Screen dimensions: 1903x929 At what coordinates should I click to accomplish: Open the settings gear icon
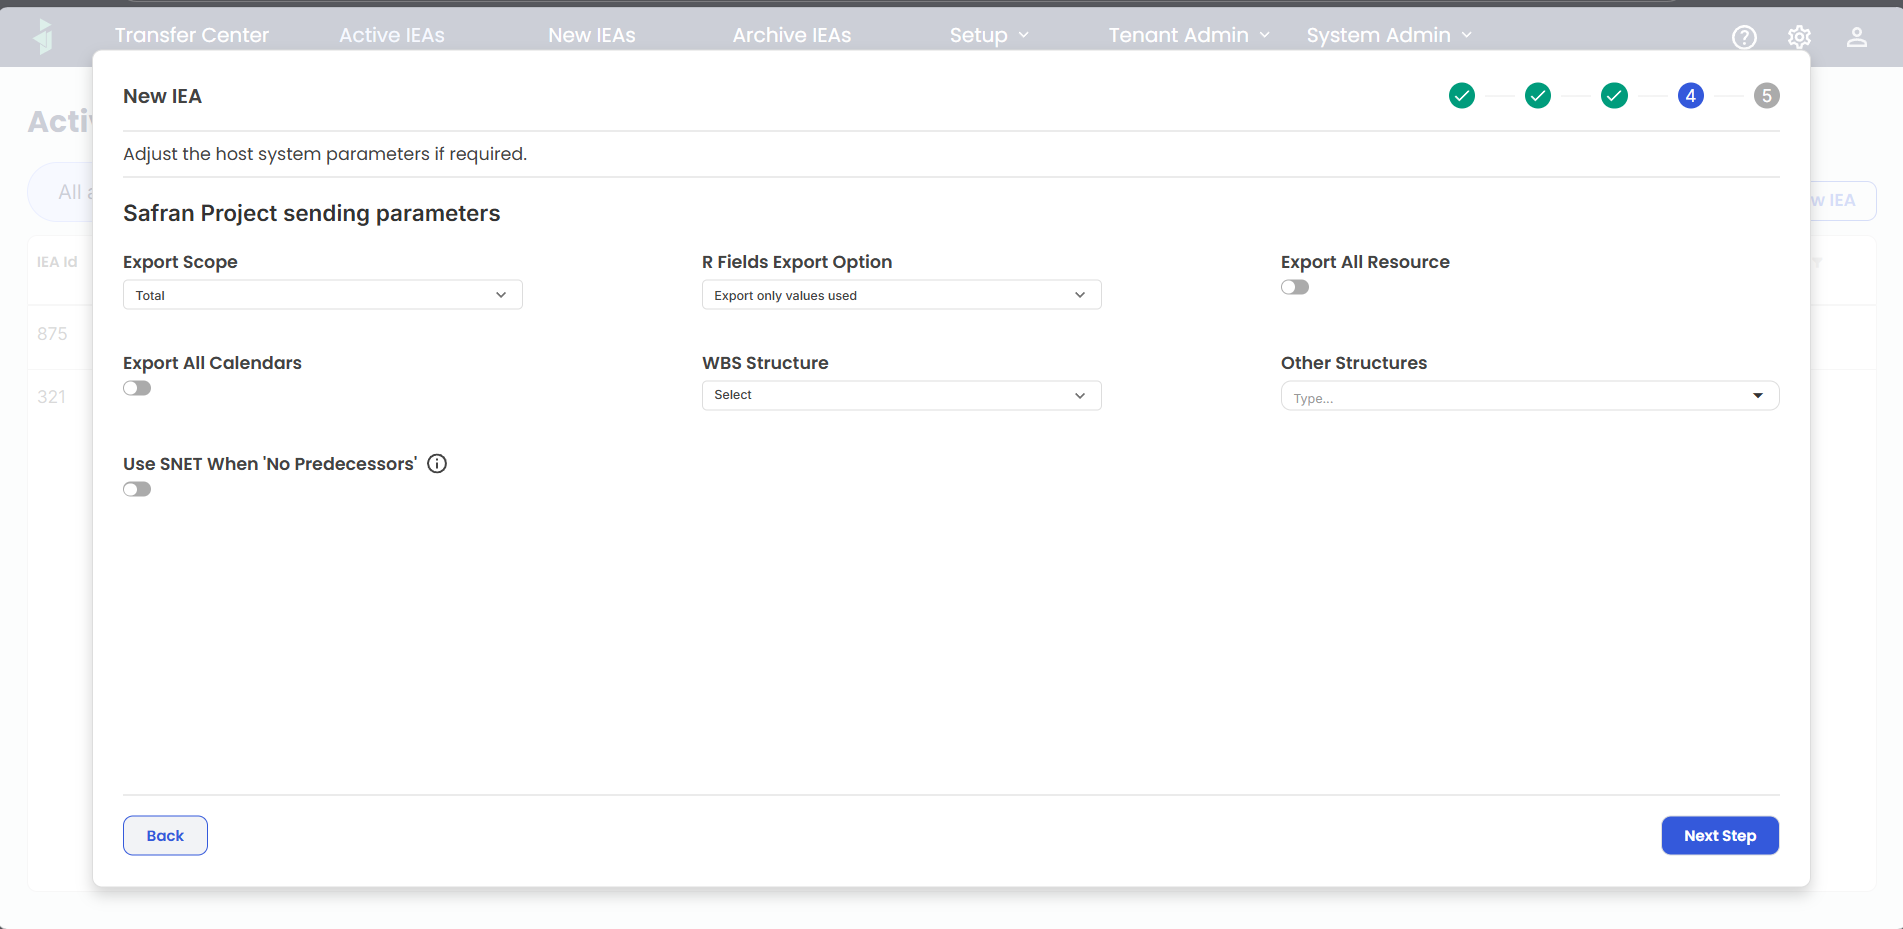pos(1799,37)
